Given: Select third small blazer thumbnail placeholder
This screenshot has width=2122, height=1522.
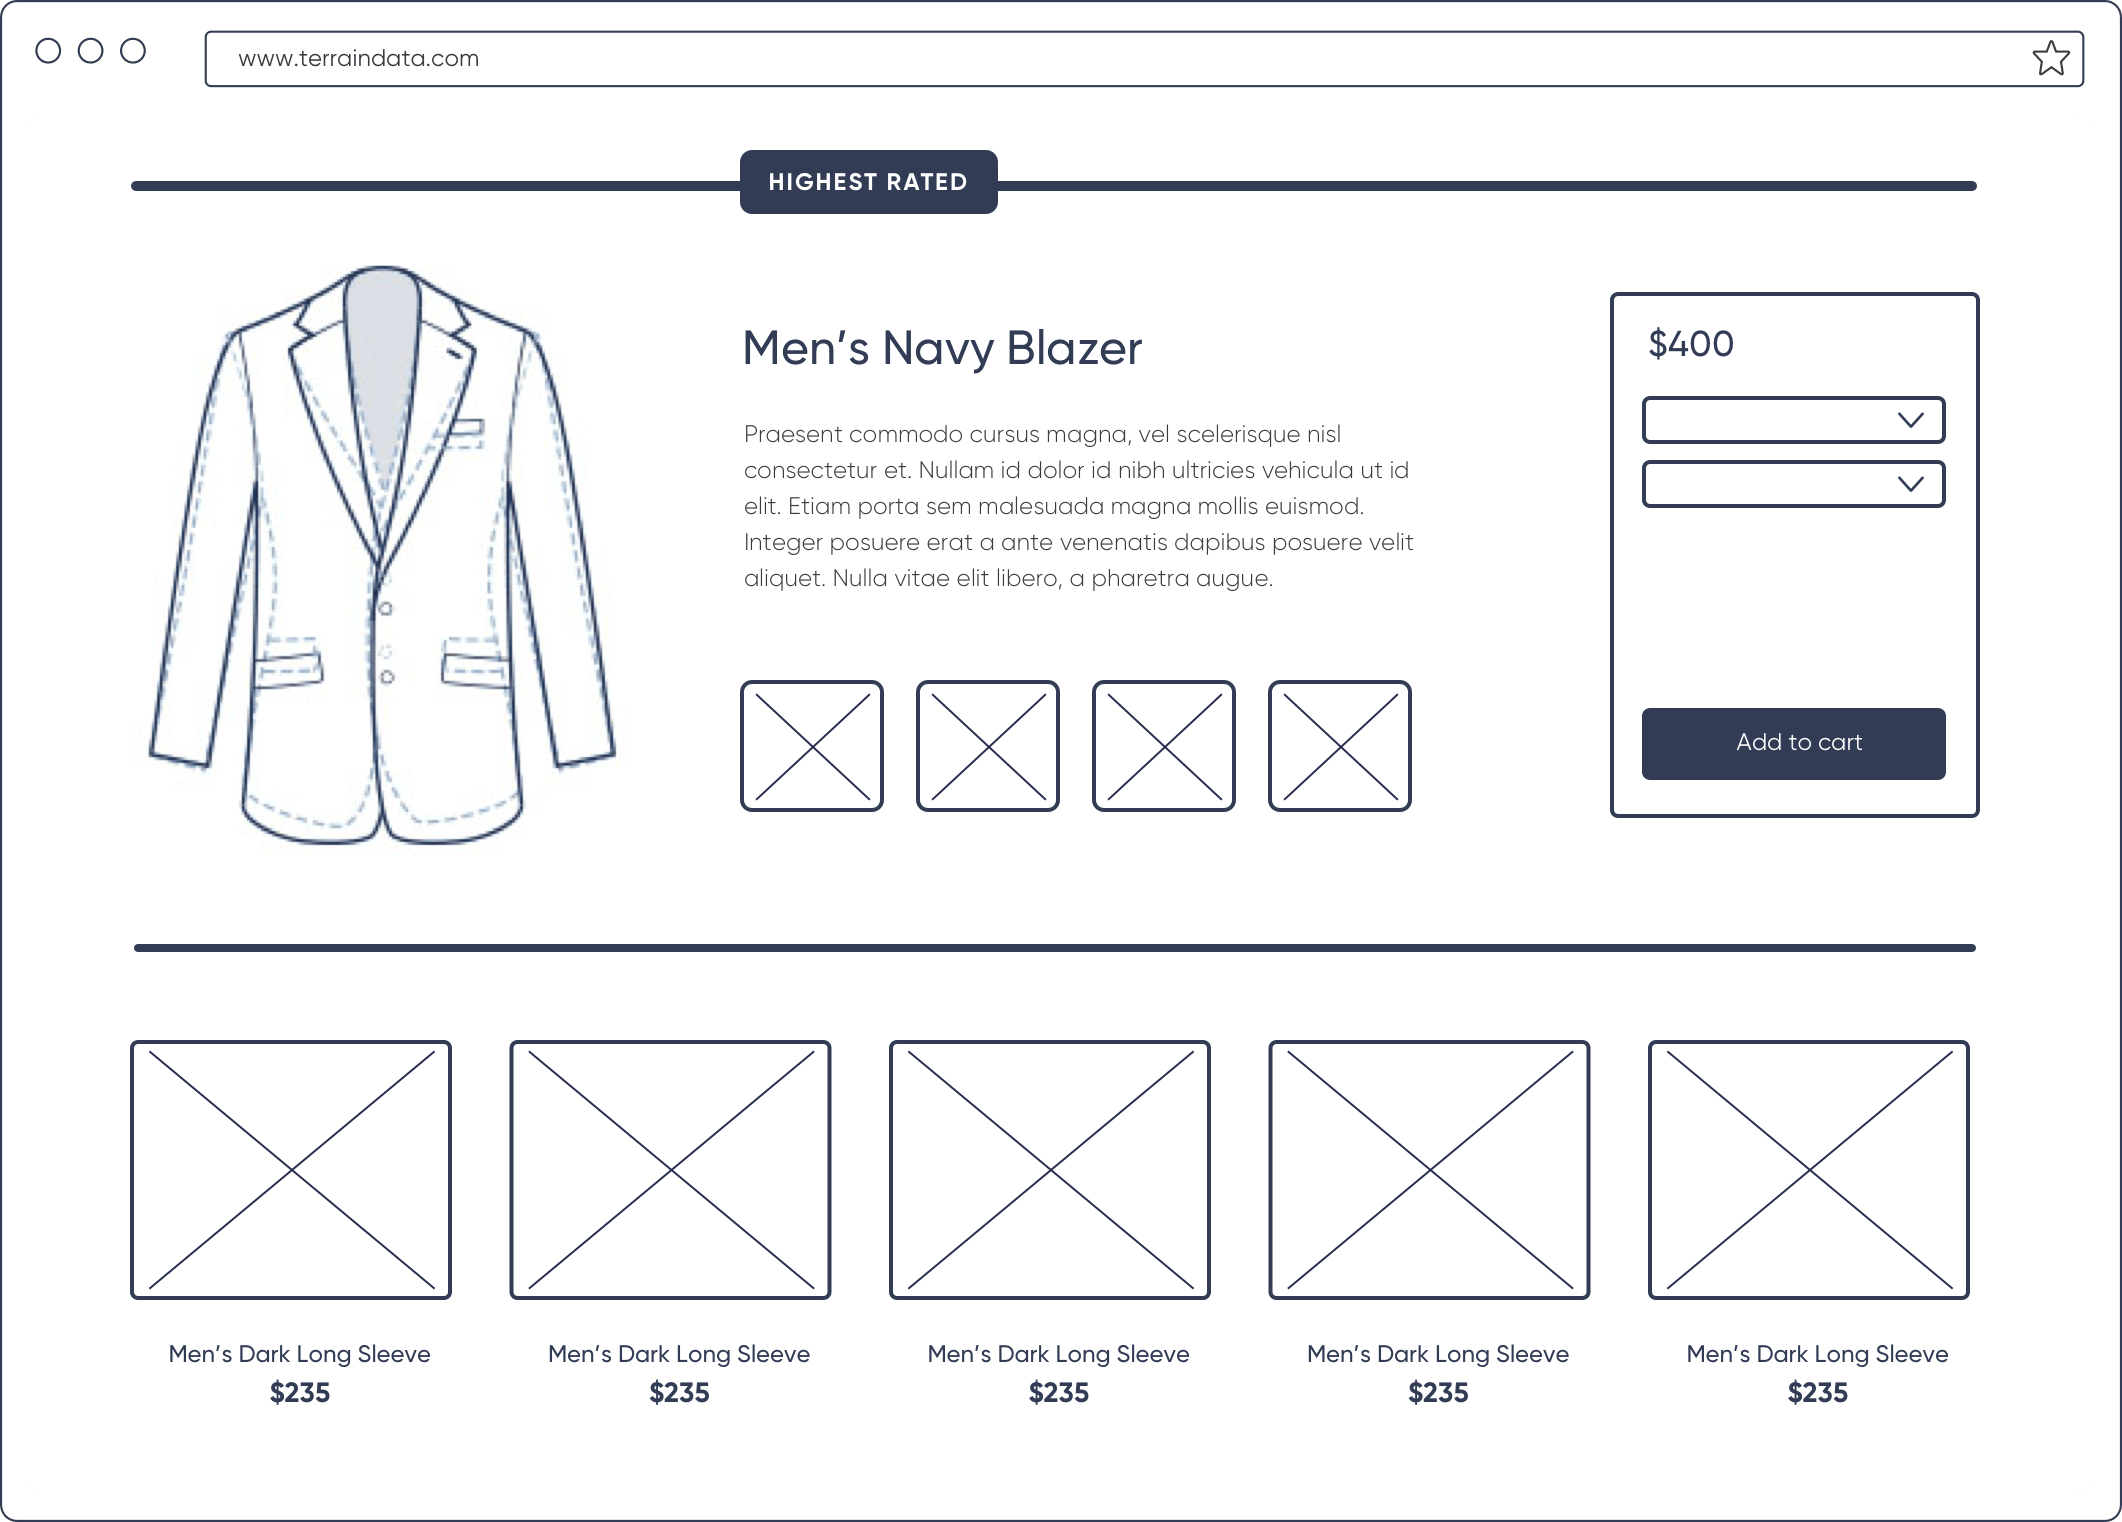Looking at the screenshot, I should pyautogui.click(x=1164, y=746).
